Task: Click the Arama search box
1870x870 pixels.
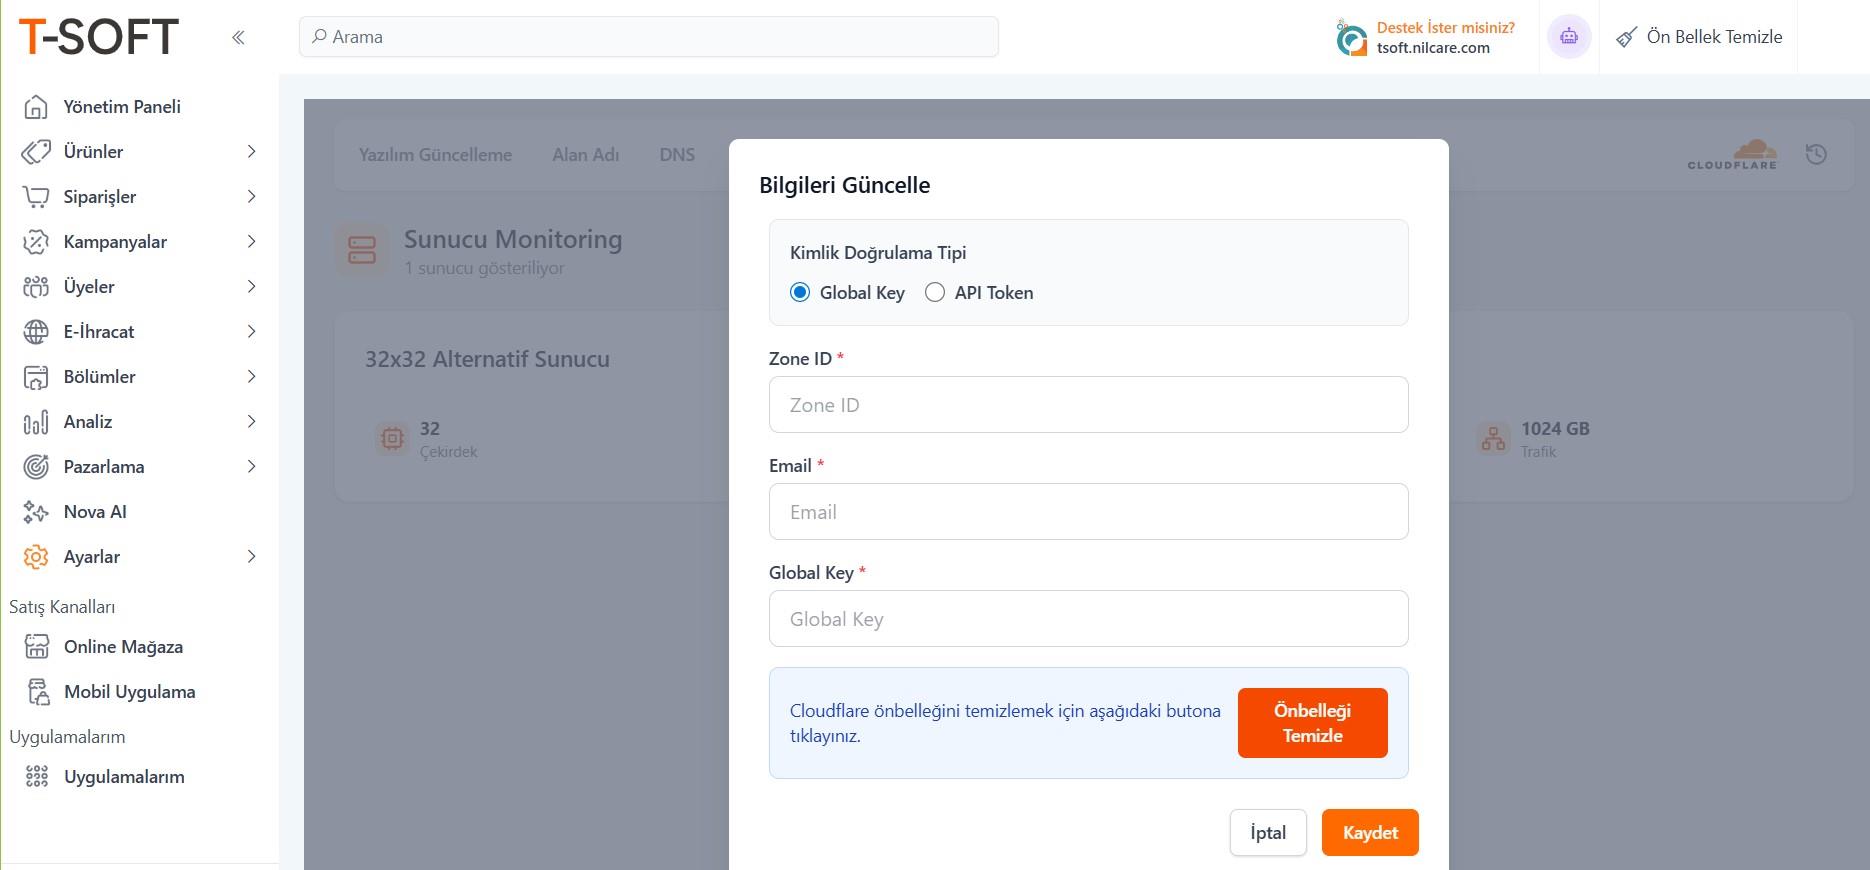Action: [x=648, y=37]
